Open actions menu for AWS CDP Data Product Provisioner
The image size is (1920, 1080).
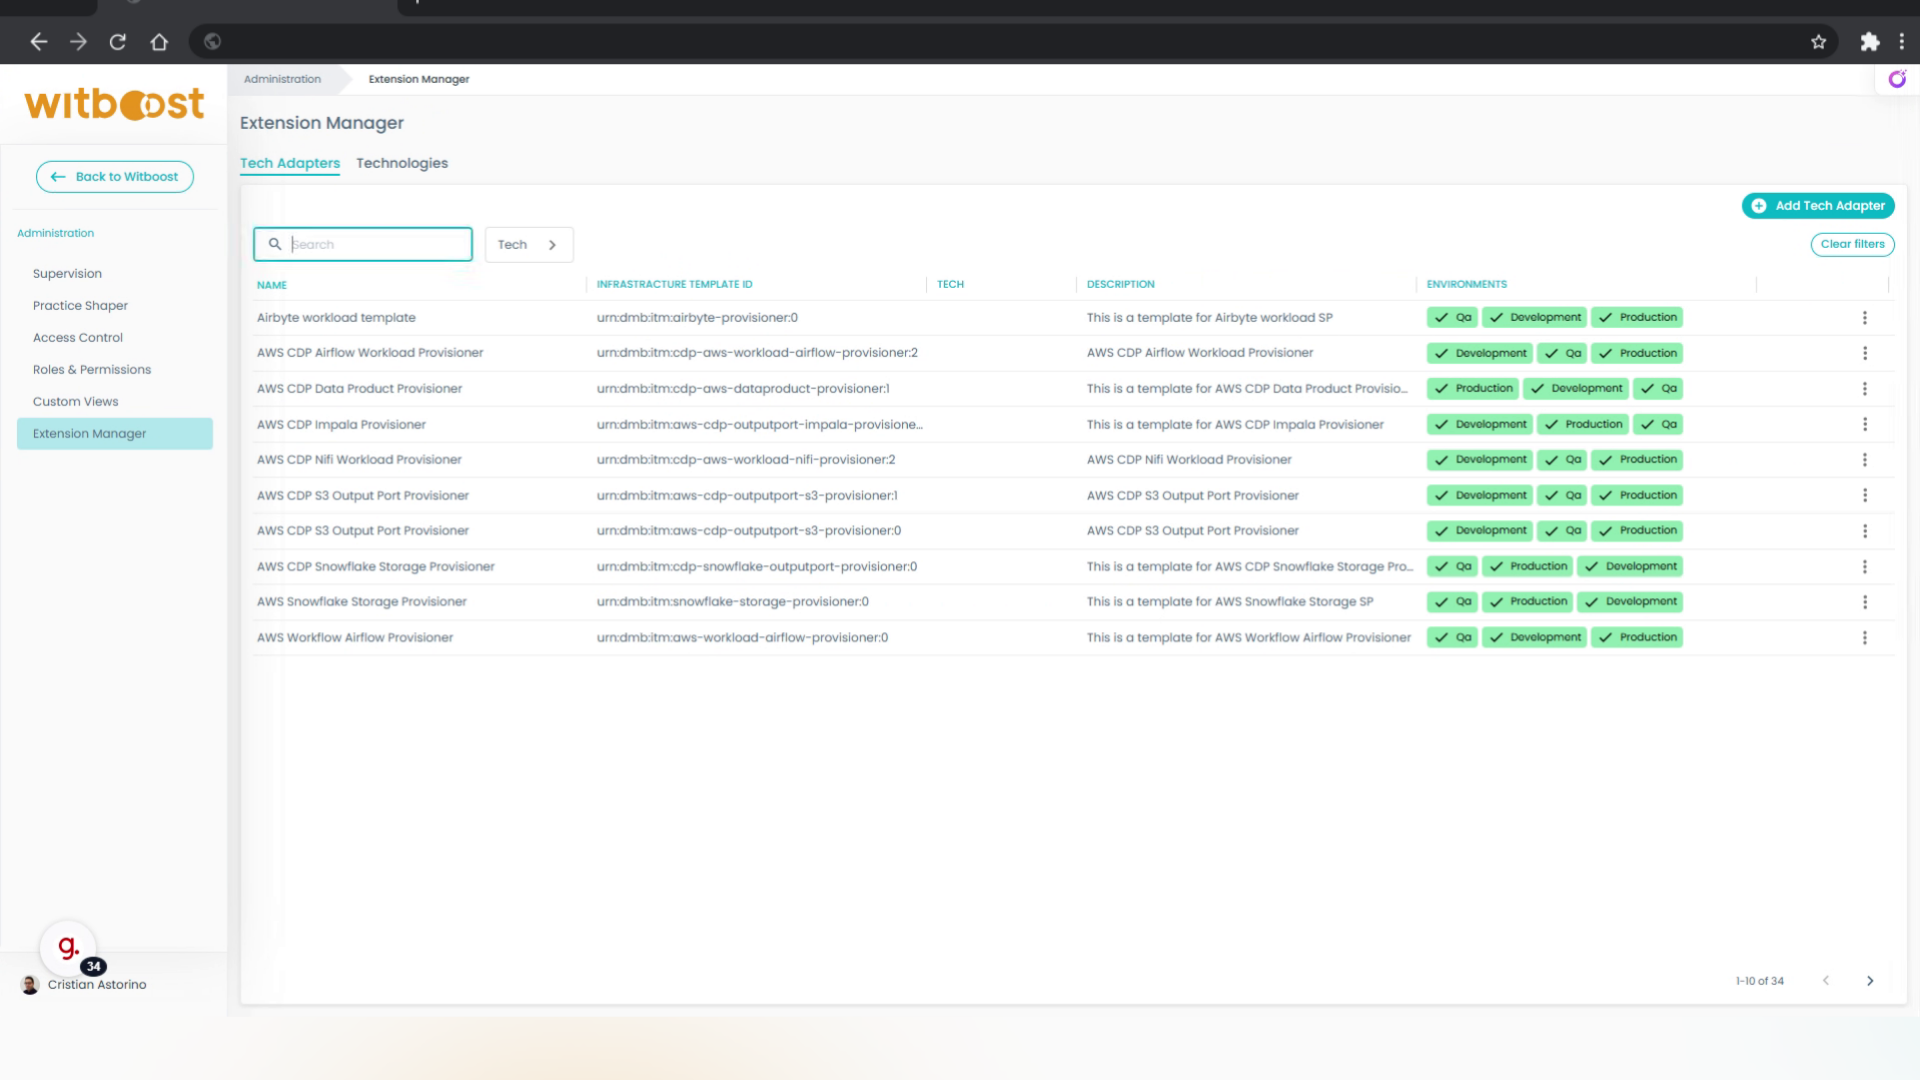point(1864,389)
